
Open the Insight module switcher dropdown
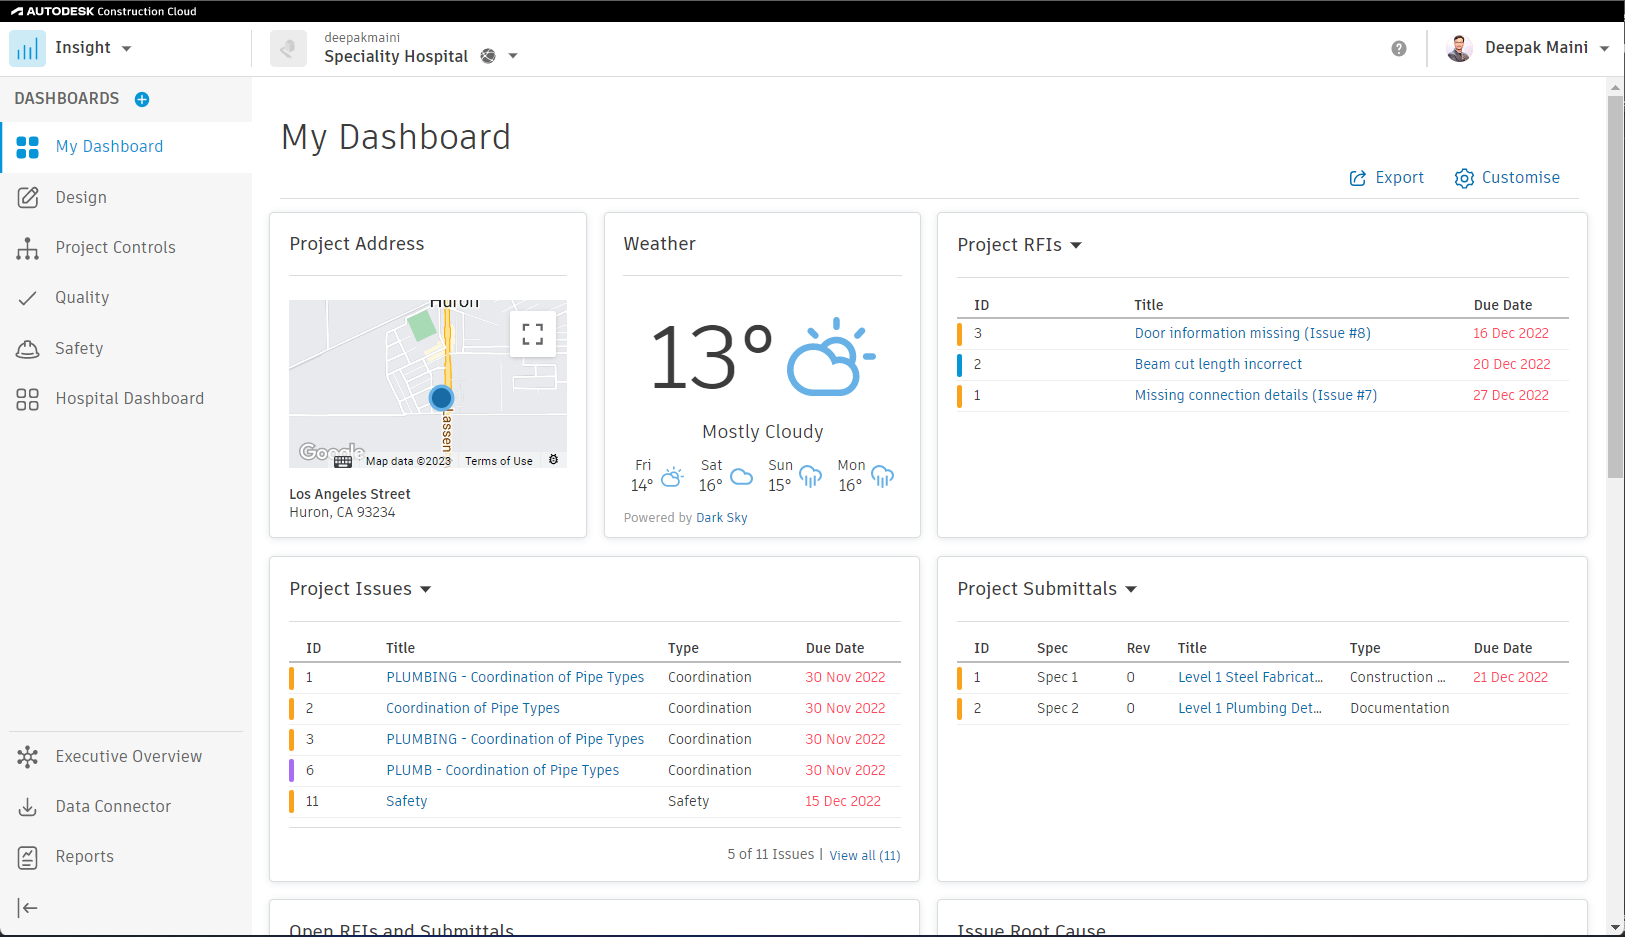[126, 48]
